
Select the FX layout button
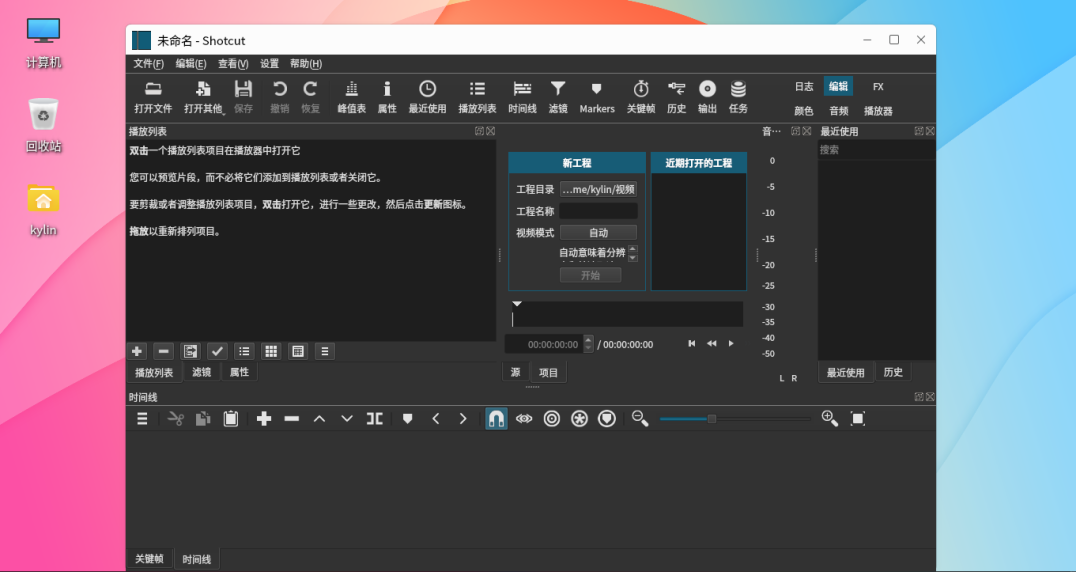point(878,86)
